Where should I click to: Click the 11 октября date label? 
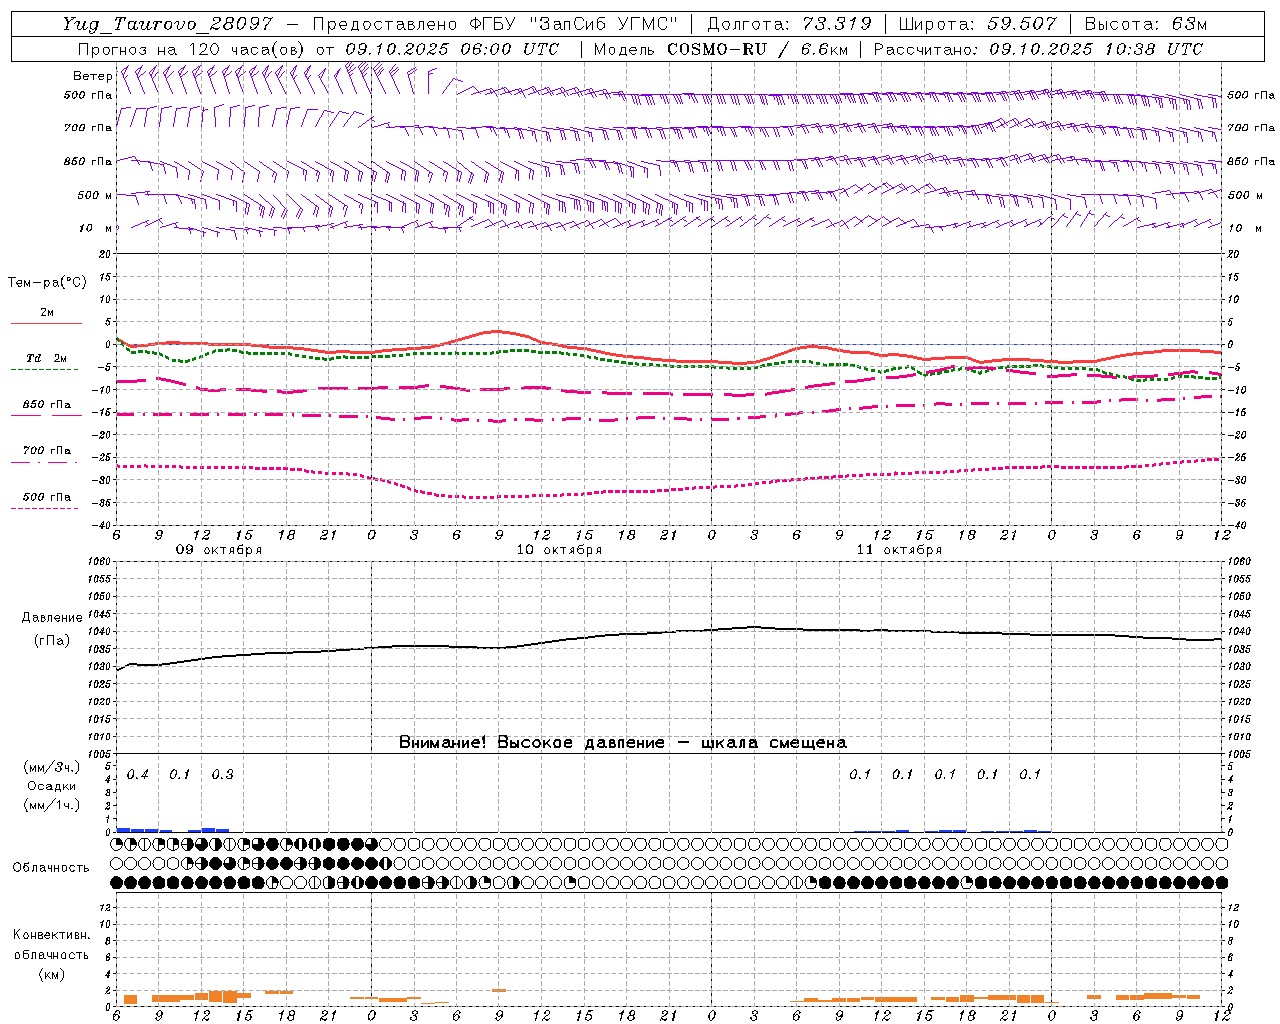tap(899, 550)
